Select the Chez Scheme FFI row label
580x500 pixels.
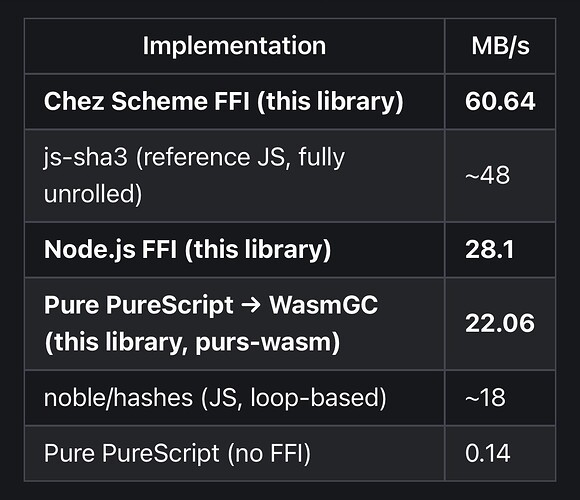223,101
